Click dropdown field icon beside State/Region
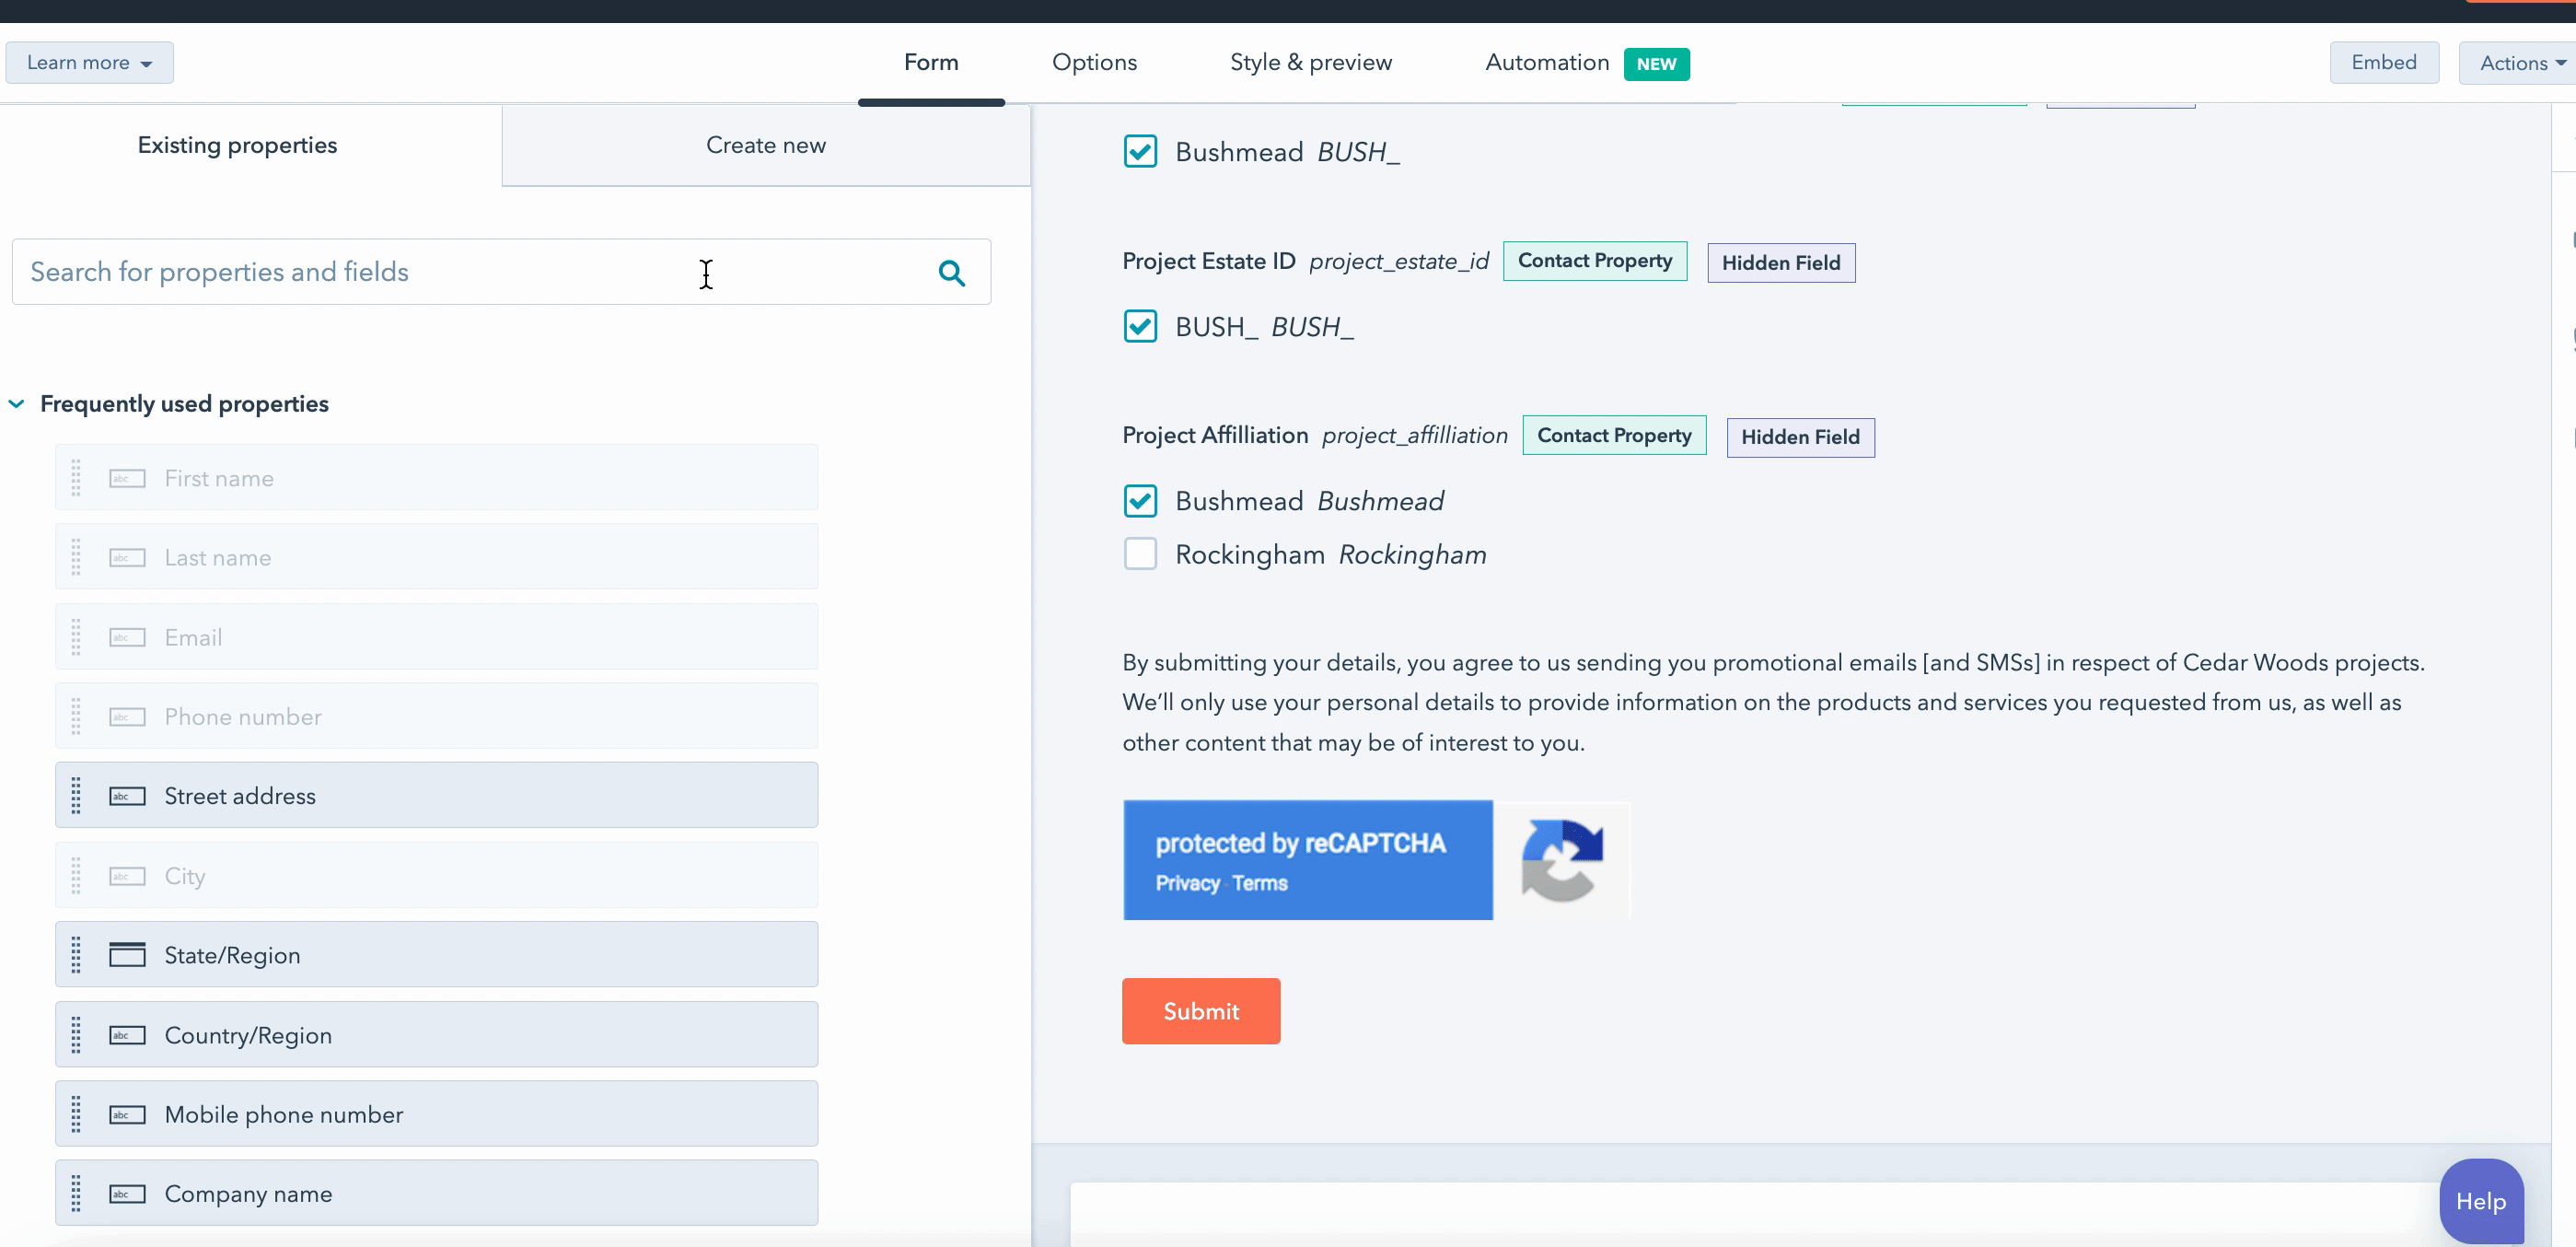Screen dimensions: 2576x1247 127,955
